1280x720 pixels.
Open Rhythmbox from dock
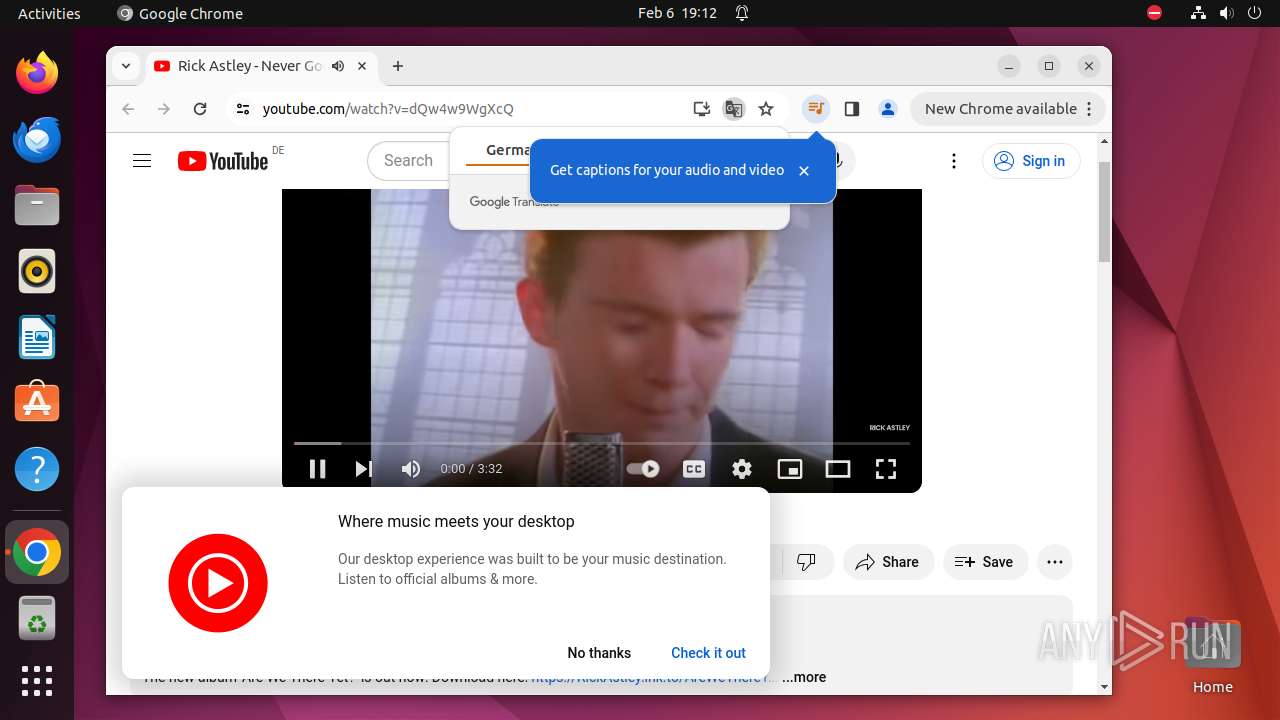pyautogui.click(x=37, y=271)
